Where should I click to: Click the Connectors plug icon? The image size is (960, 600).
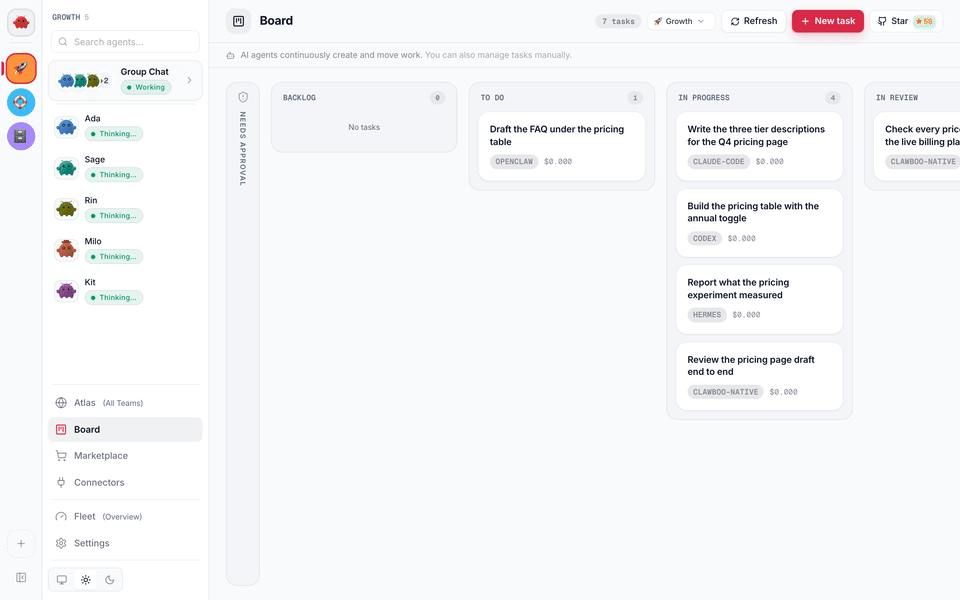click(x=61, y=482)
